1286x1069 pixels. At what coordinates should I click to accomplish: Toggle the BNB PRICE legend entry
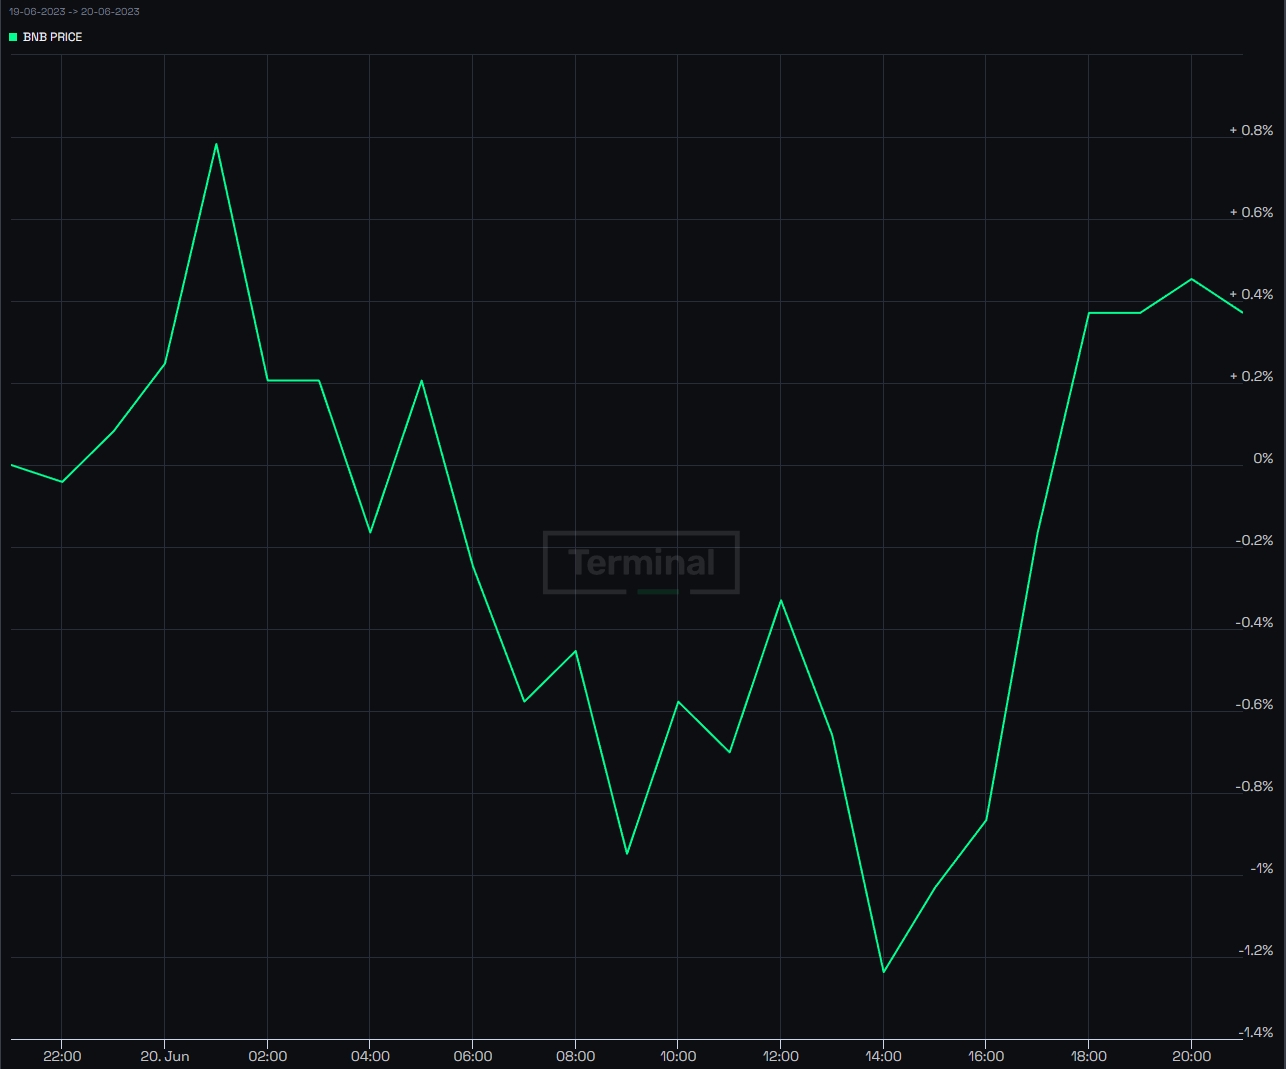point(46,37)
